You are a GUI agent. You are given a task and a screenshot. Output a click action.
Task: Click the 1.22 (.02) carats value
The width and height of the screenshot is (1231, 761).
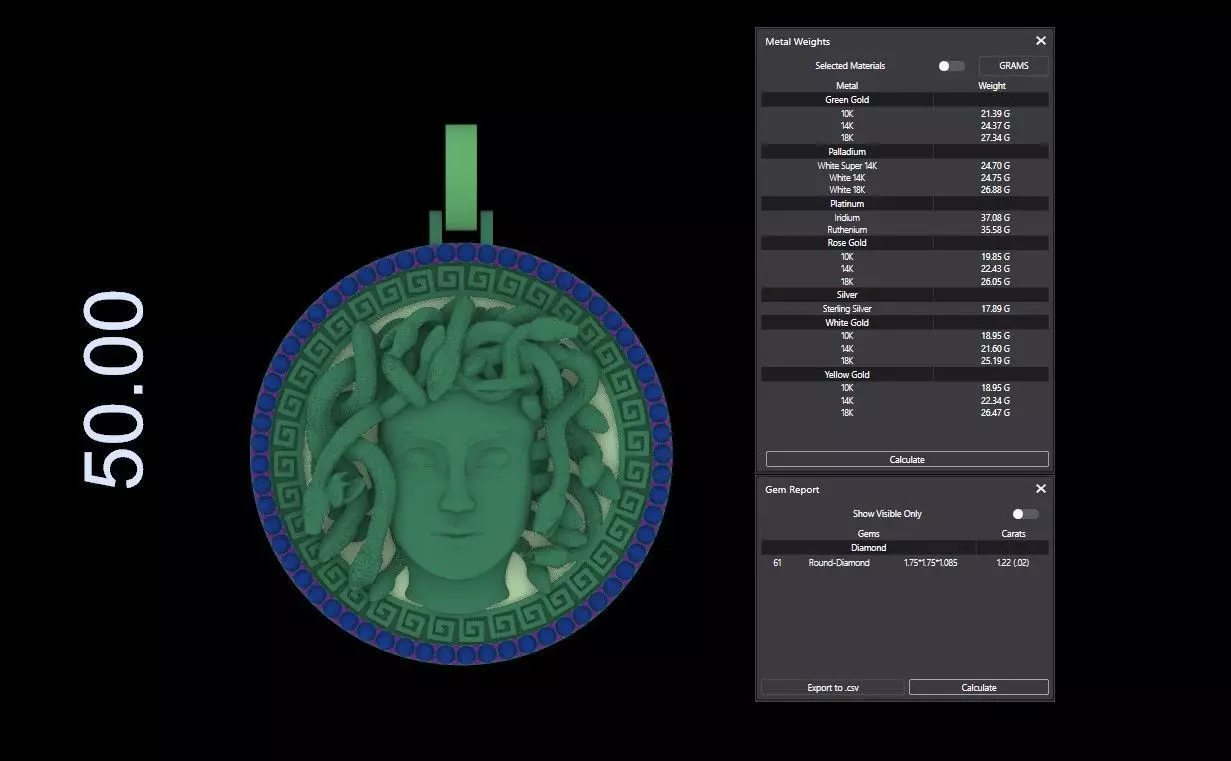(x=1013, y=563)
